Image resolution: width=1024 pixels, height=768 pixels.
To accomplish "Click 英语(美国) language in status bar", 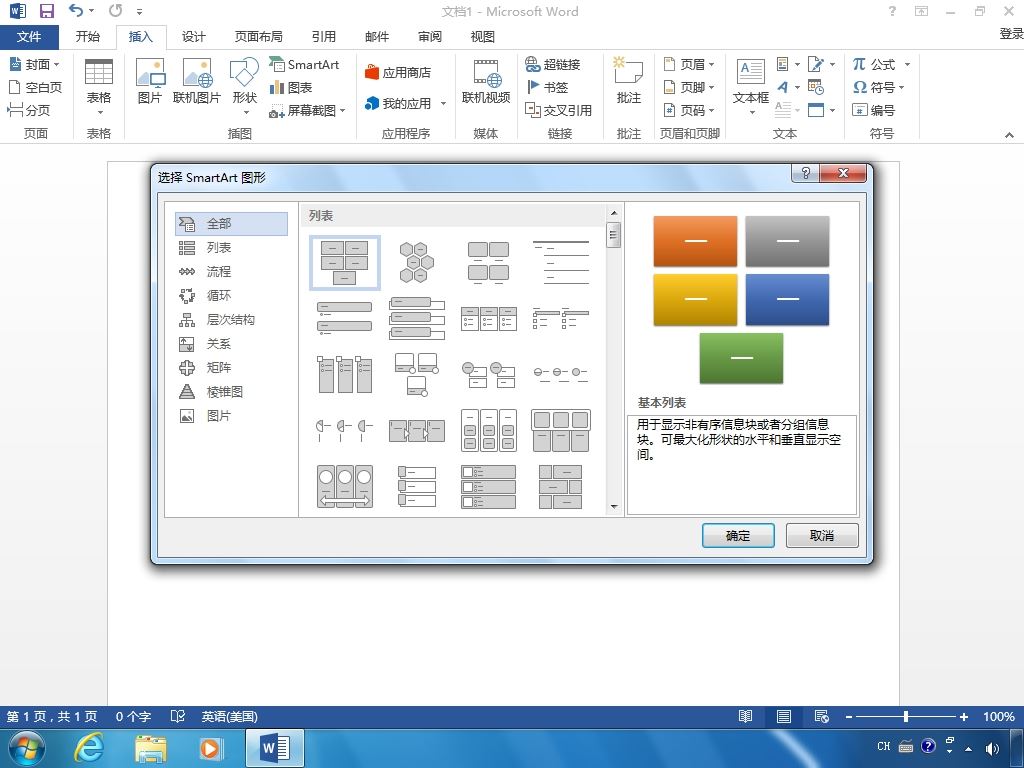I will [229, 716].
